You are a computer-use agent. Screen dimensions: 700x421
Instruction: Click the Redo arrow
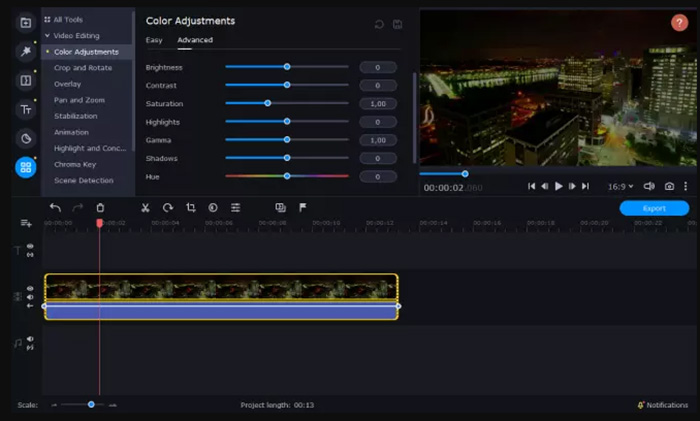pos(78,208)
